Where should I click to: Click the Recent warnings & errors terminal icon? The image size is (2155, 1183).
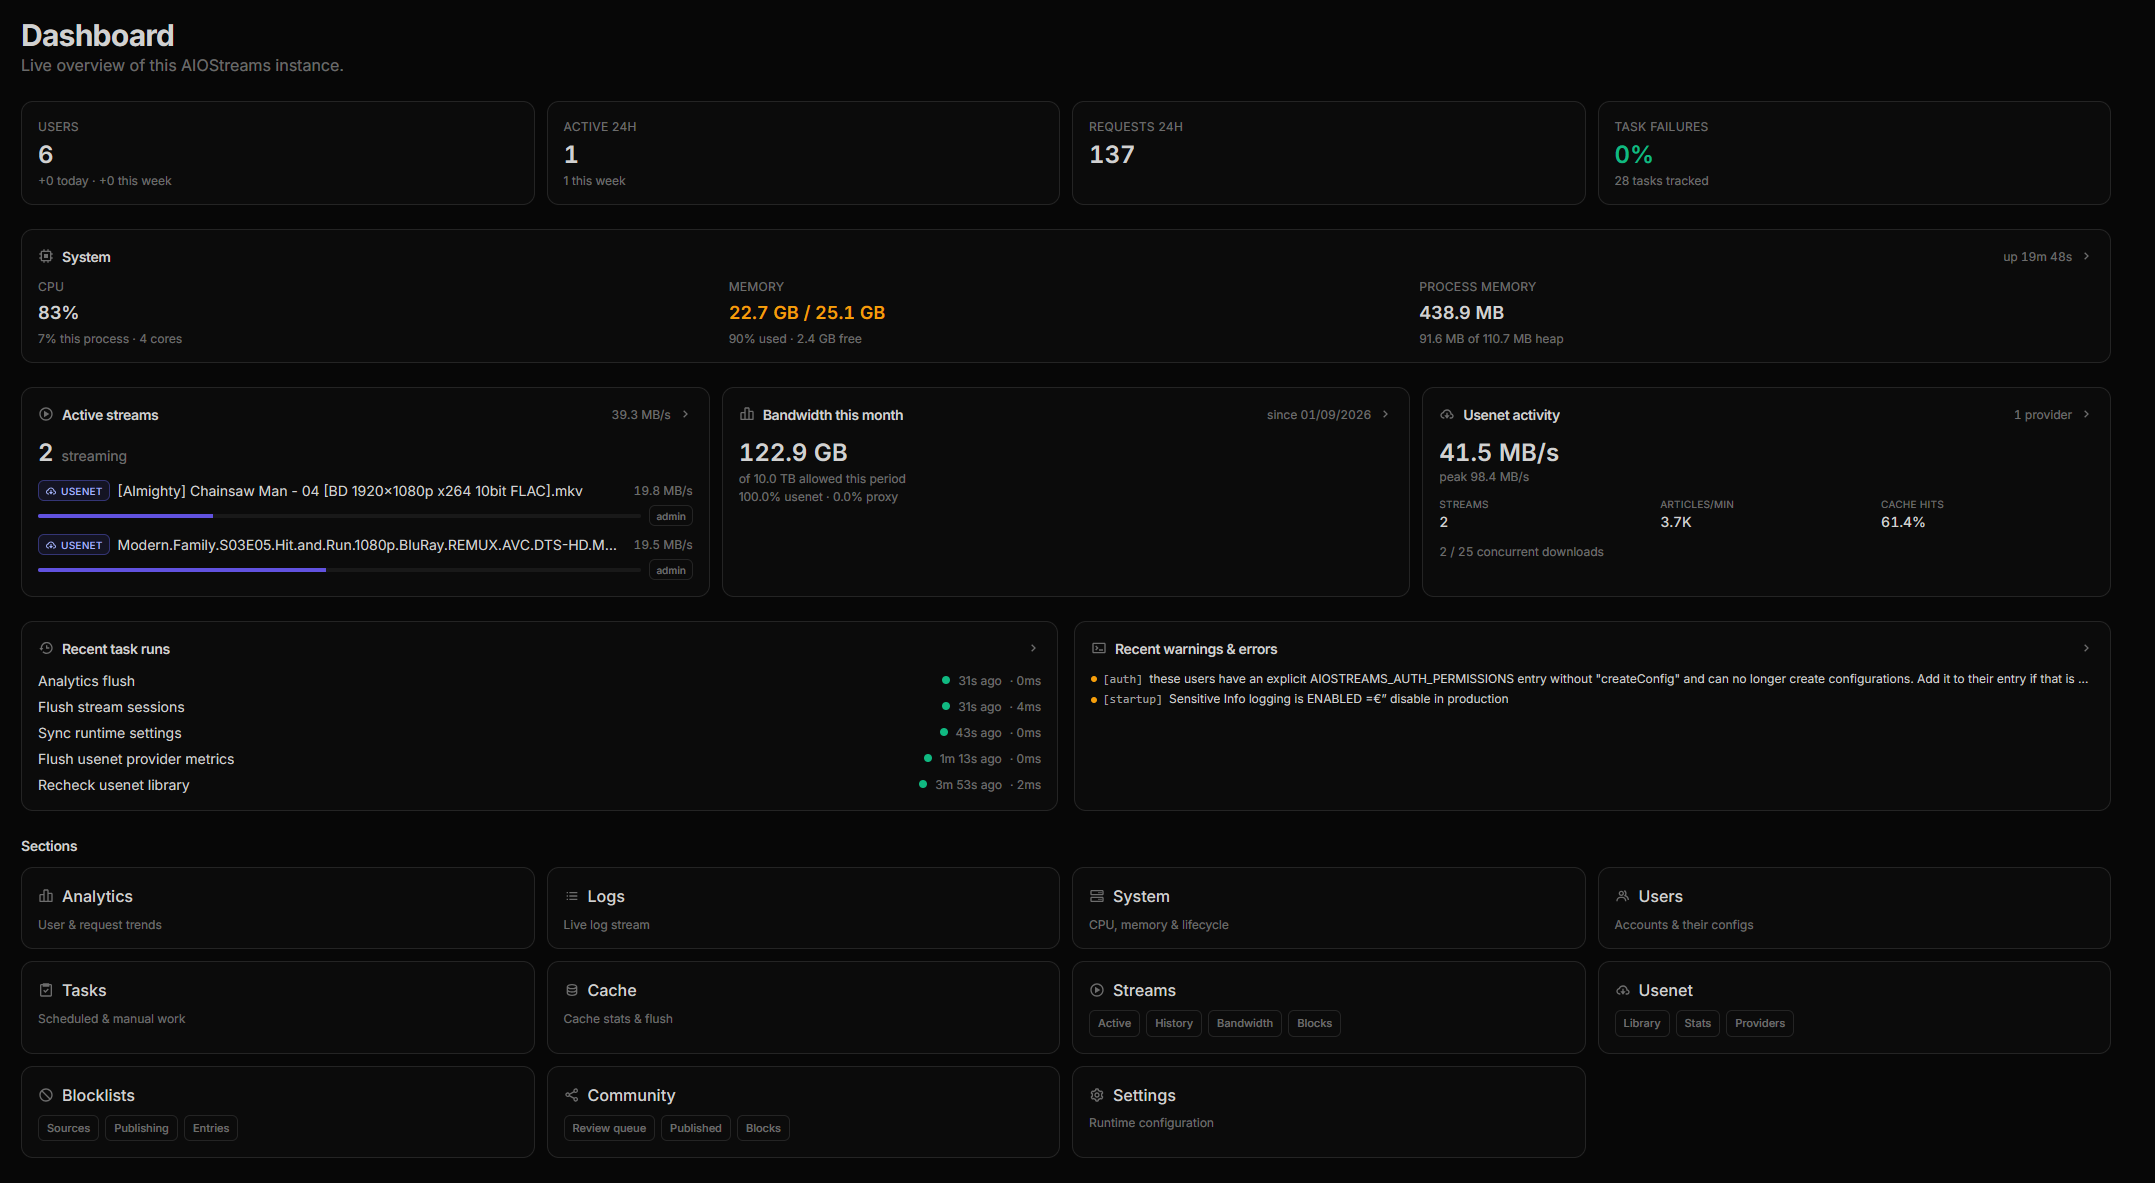pyautogui.click(x=1099, y=648)
